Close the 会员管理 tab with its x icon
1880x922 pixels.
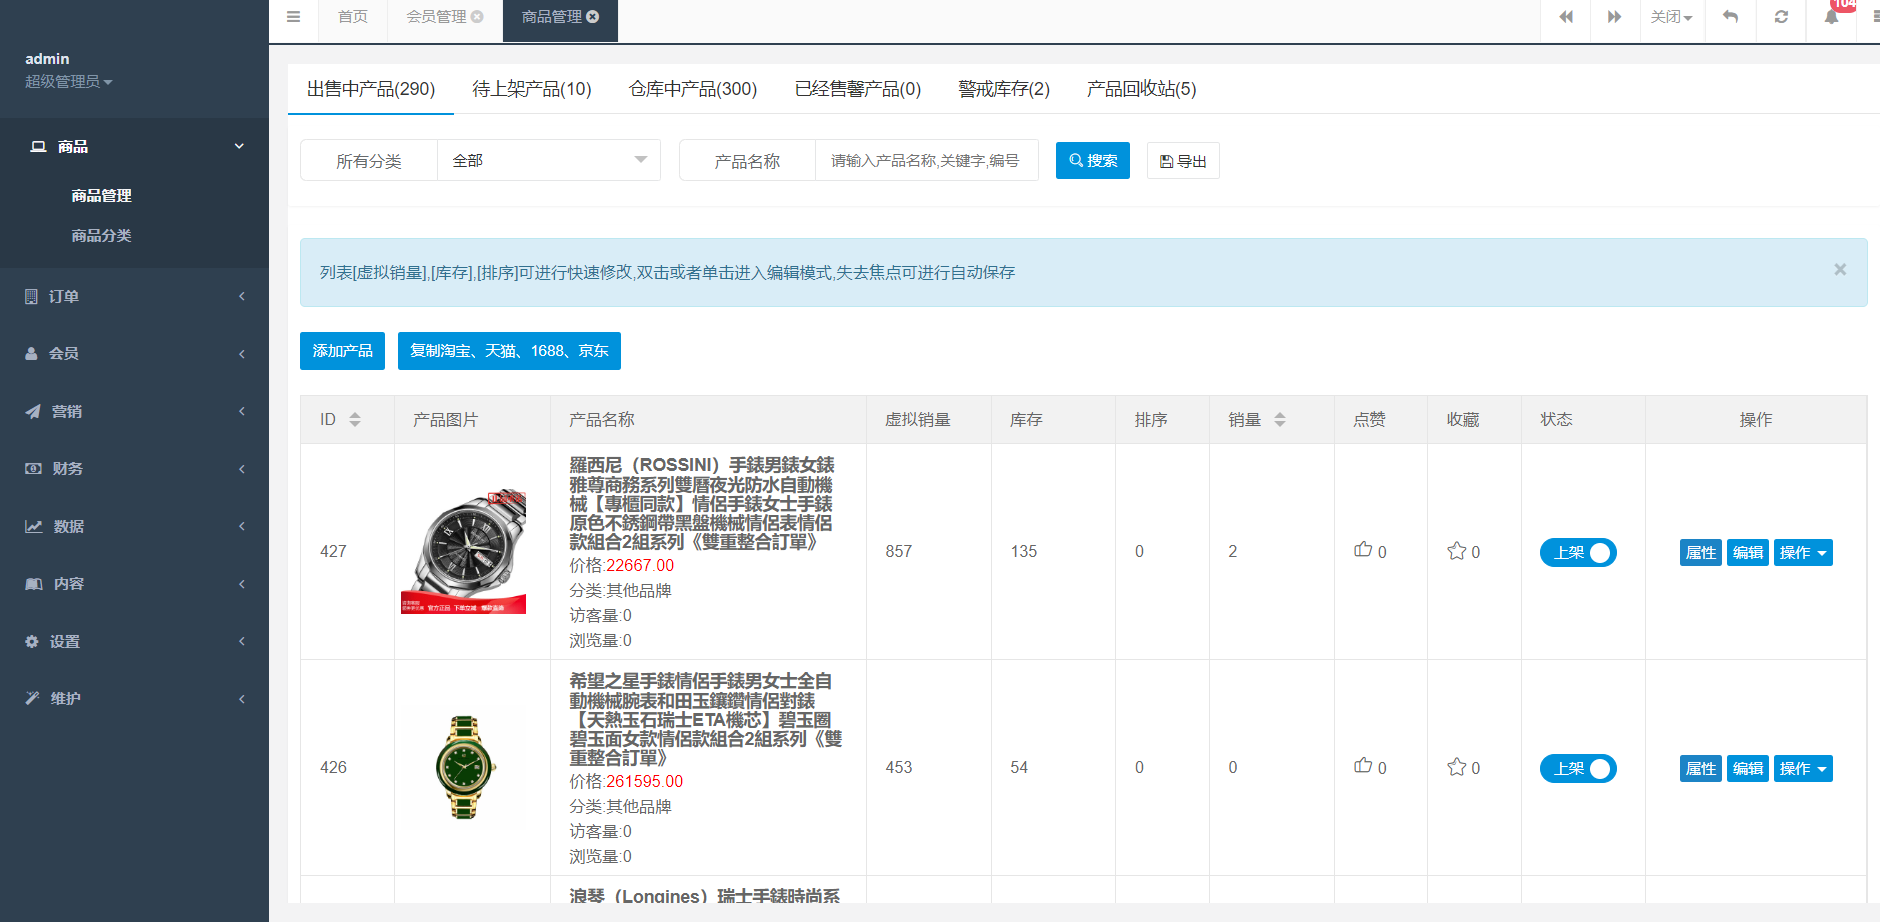click(x=477, y=17)
